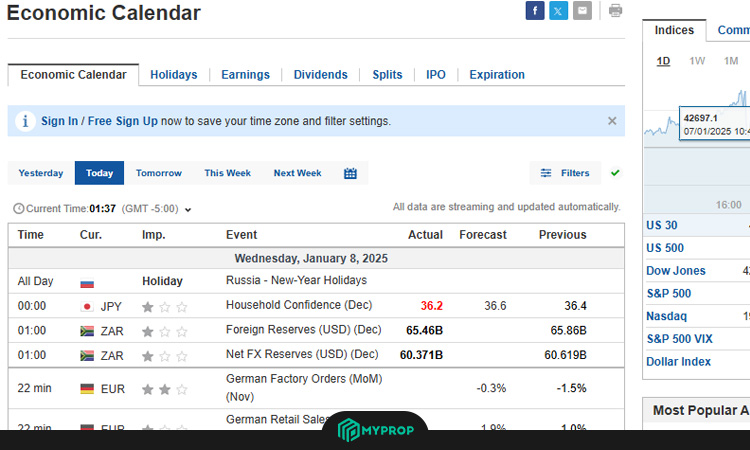This screenshot has height=450, width=750.
Task: Select the Yesterday date filter
Action: 41,173
